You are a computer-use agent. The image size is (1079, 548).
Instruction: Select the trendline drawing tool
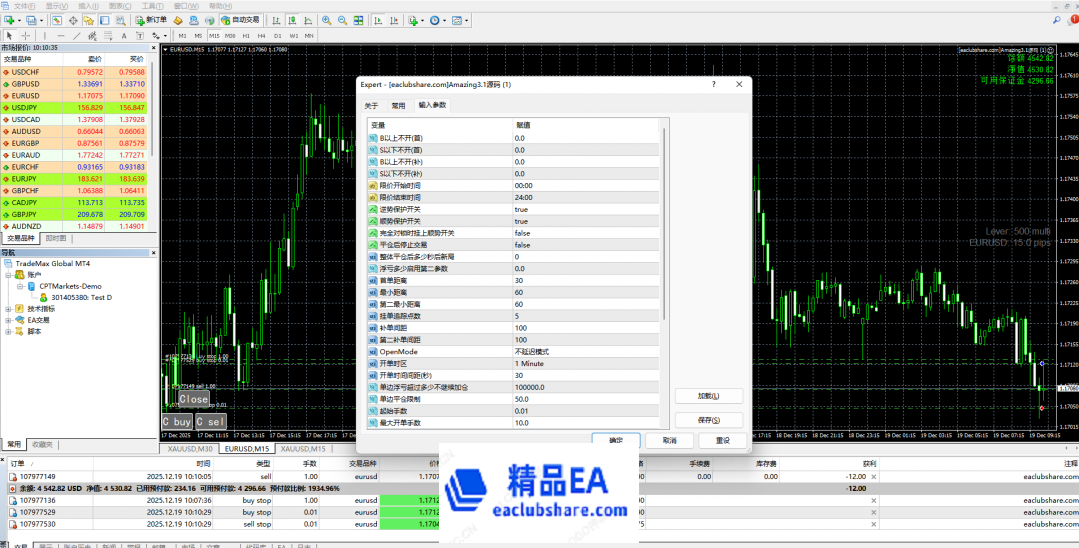point(75,35)
